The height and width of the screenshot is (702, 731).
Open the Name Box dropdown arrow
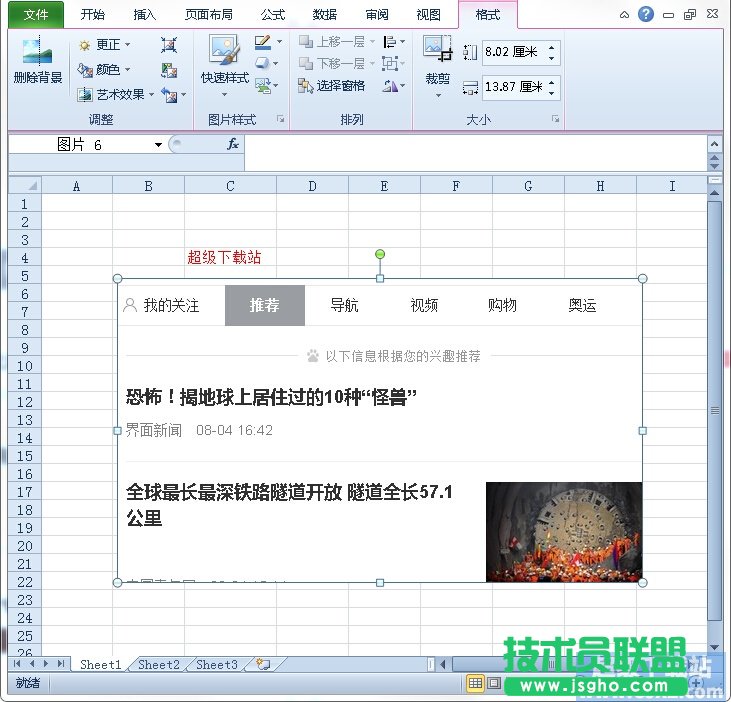coord(158,145)
